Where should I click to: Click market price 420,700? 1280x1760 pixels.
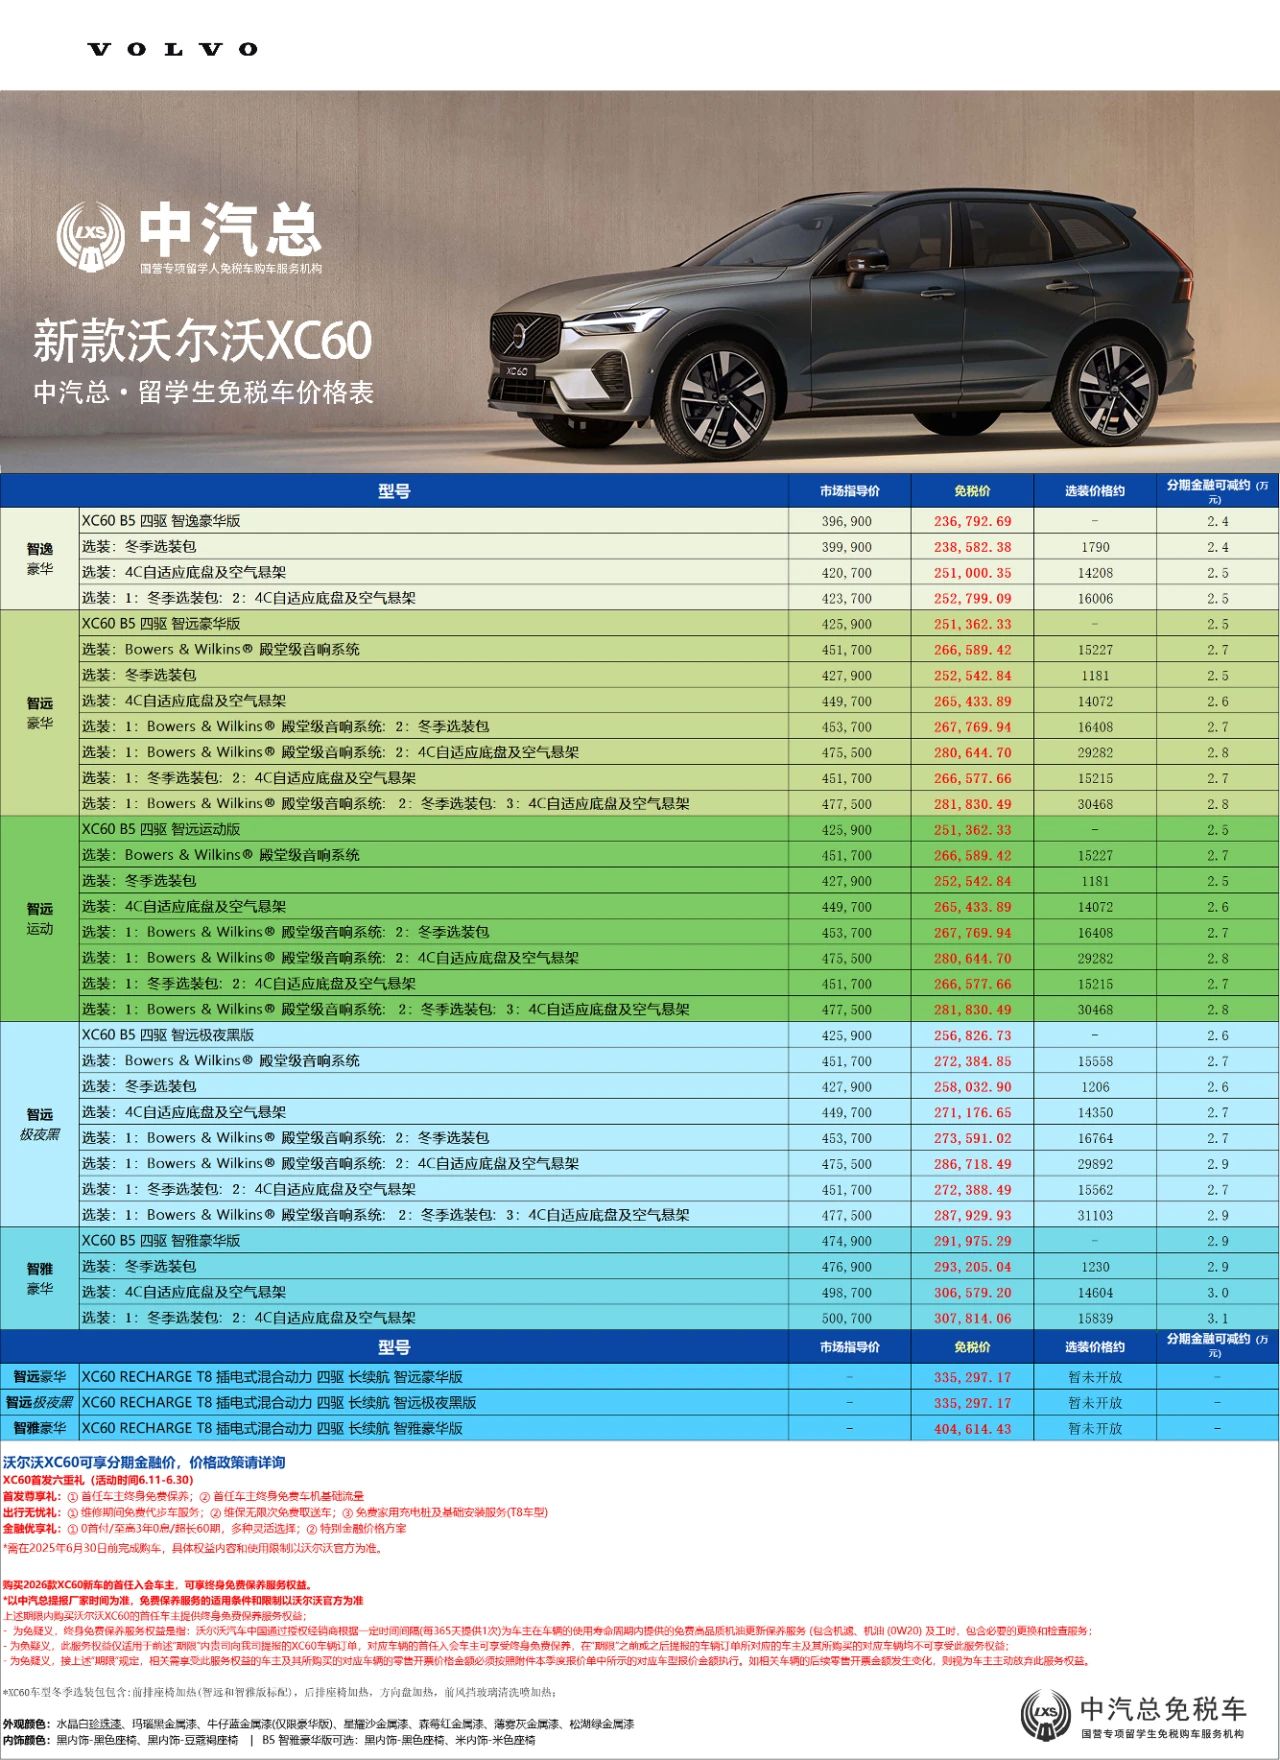coord(847,573)
